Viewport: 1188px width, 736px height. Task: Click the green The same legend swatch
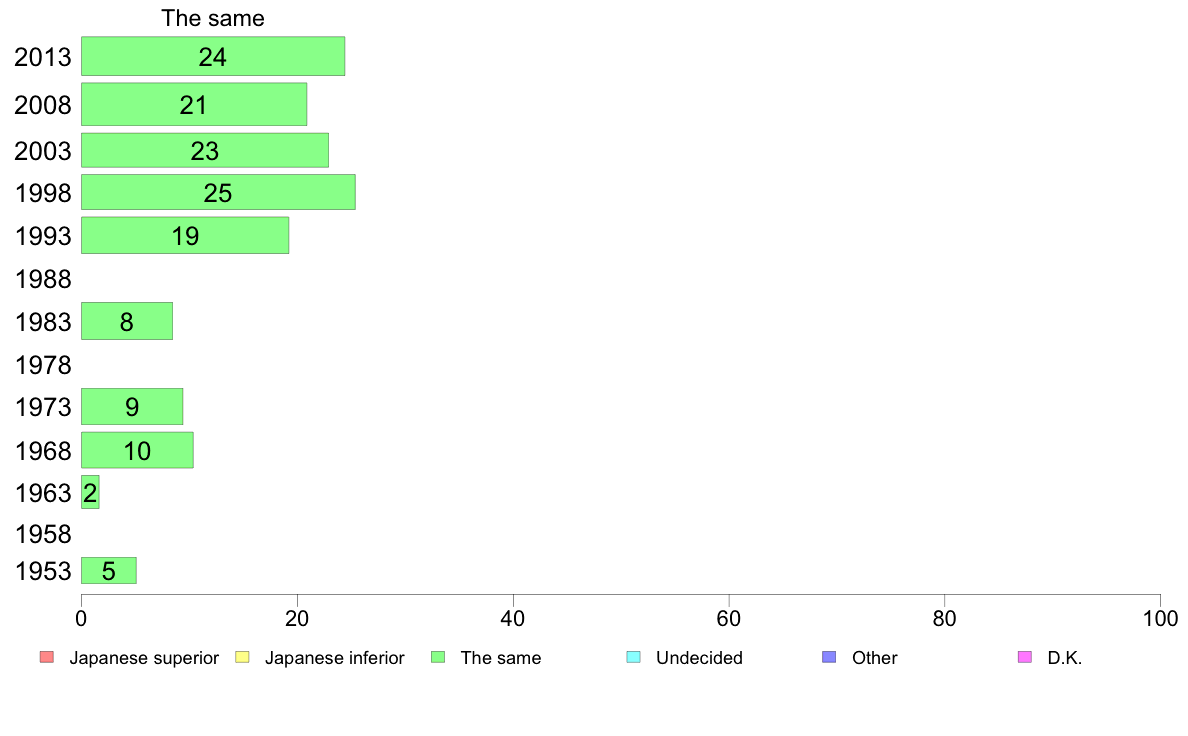[438, 657]
